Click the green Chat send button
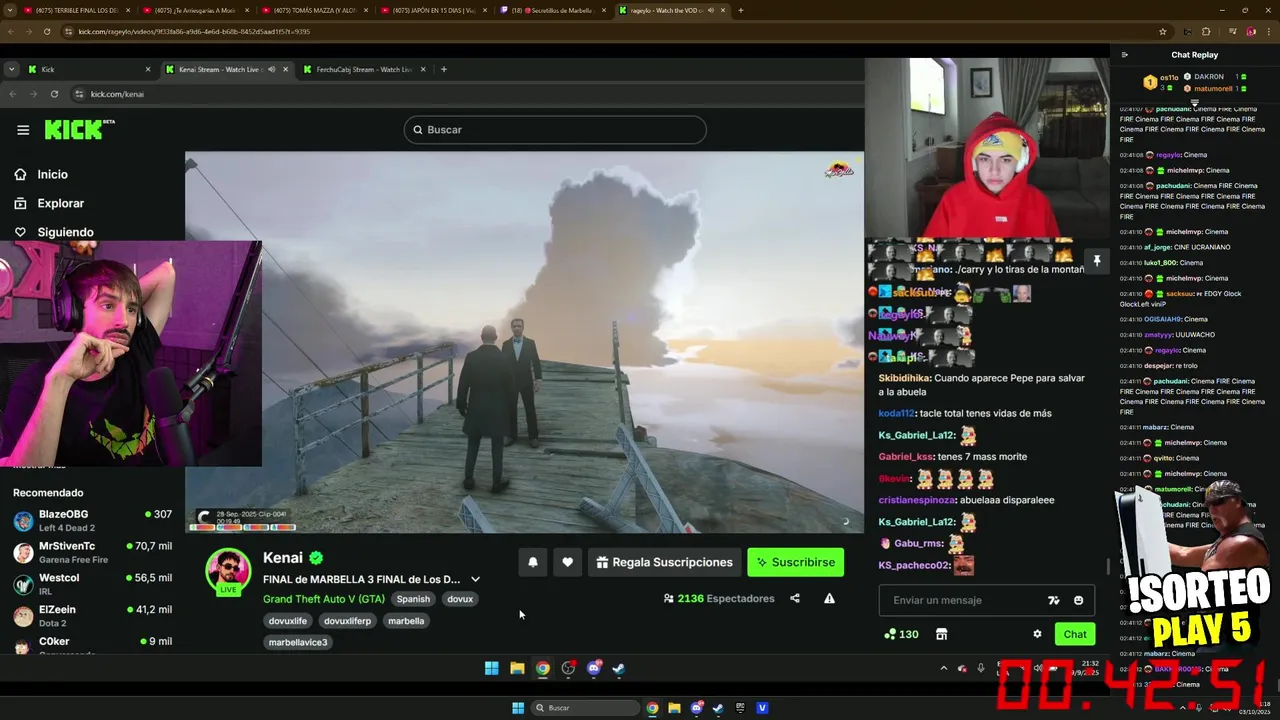 point(1075,634)
